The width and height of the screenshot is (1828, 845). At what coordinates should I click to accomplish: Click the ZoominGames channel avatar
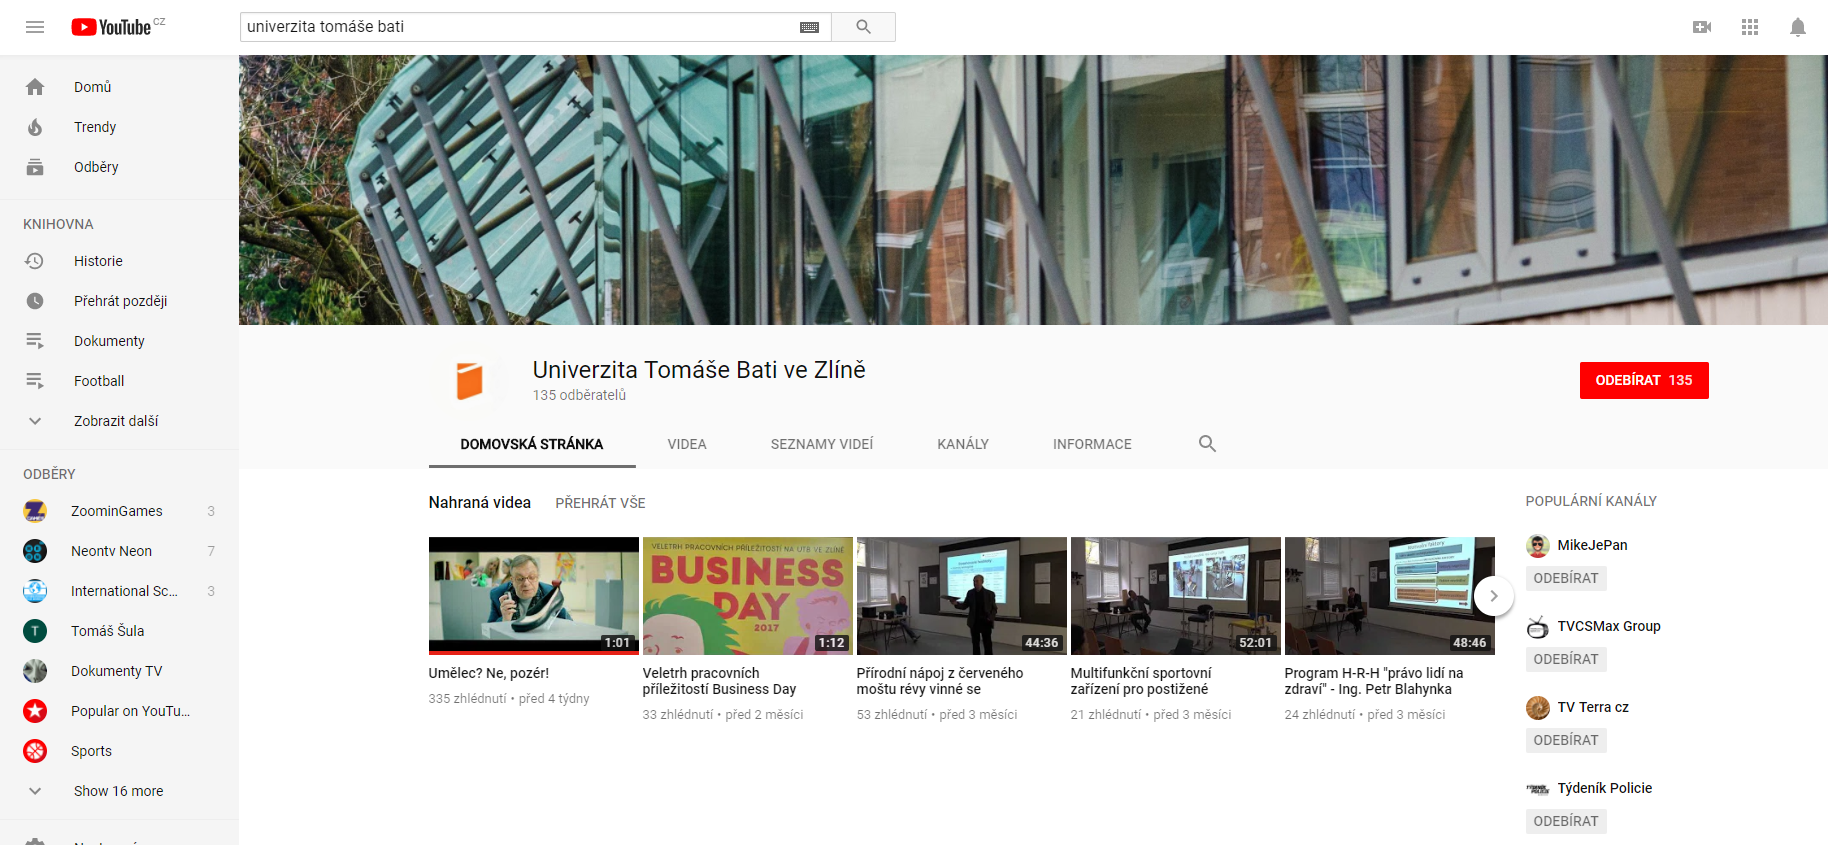click(35, 511)
